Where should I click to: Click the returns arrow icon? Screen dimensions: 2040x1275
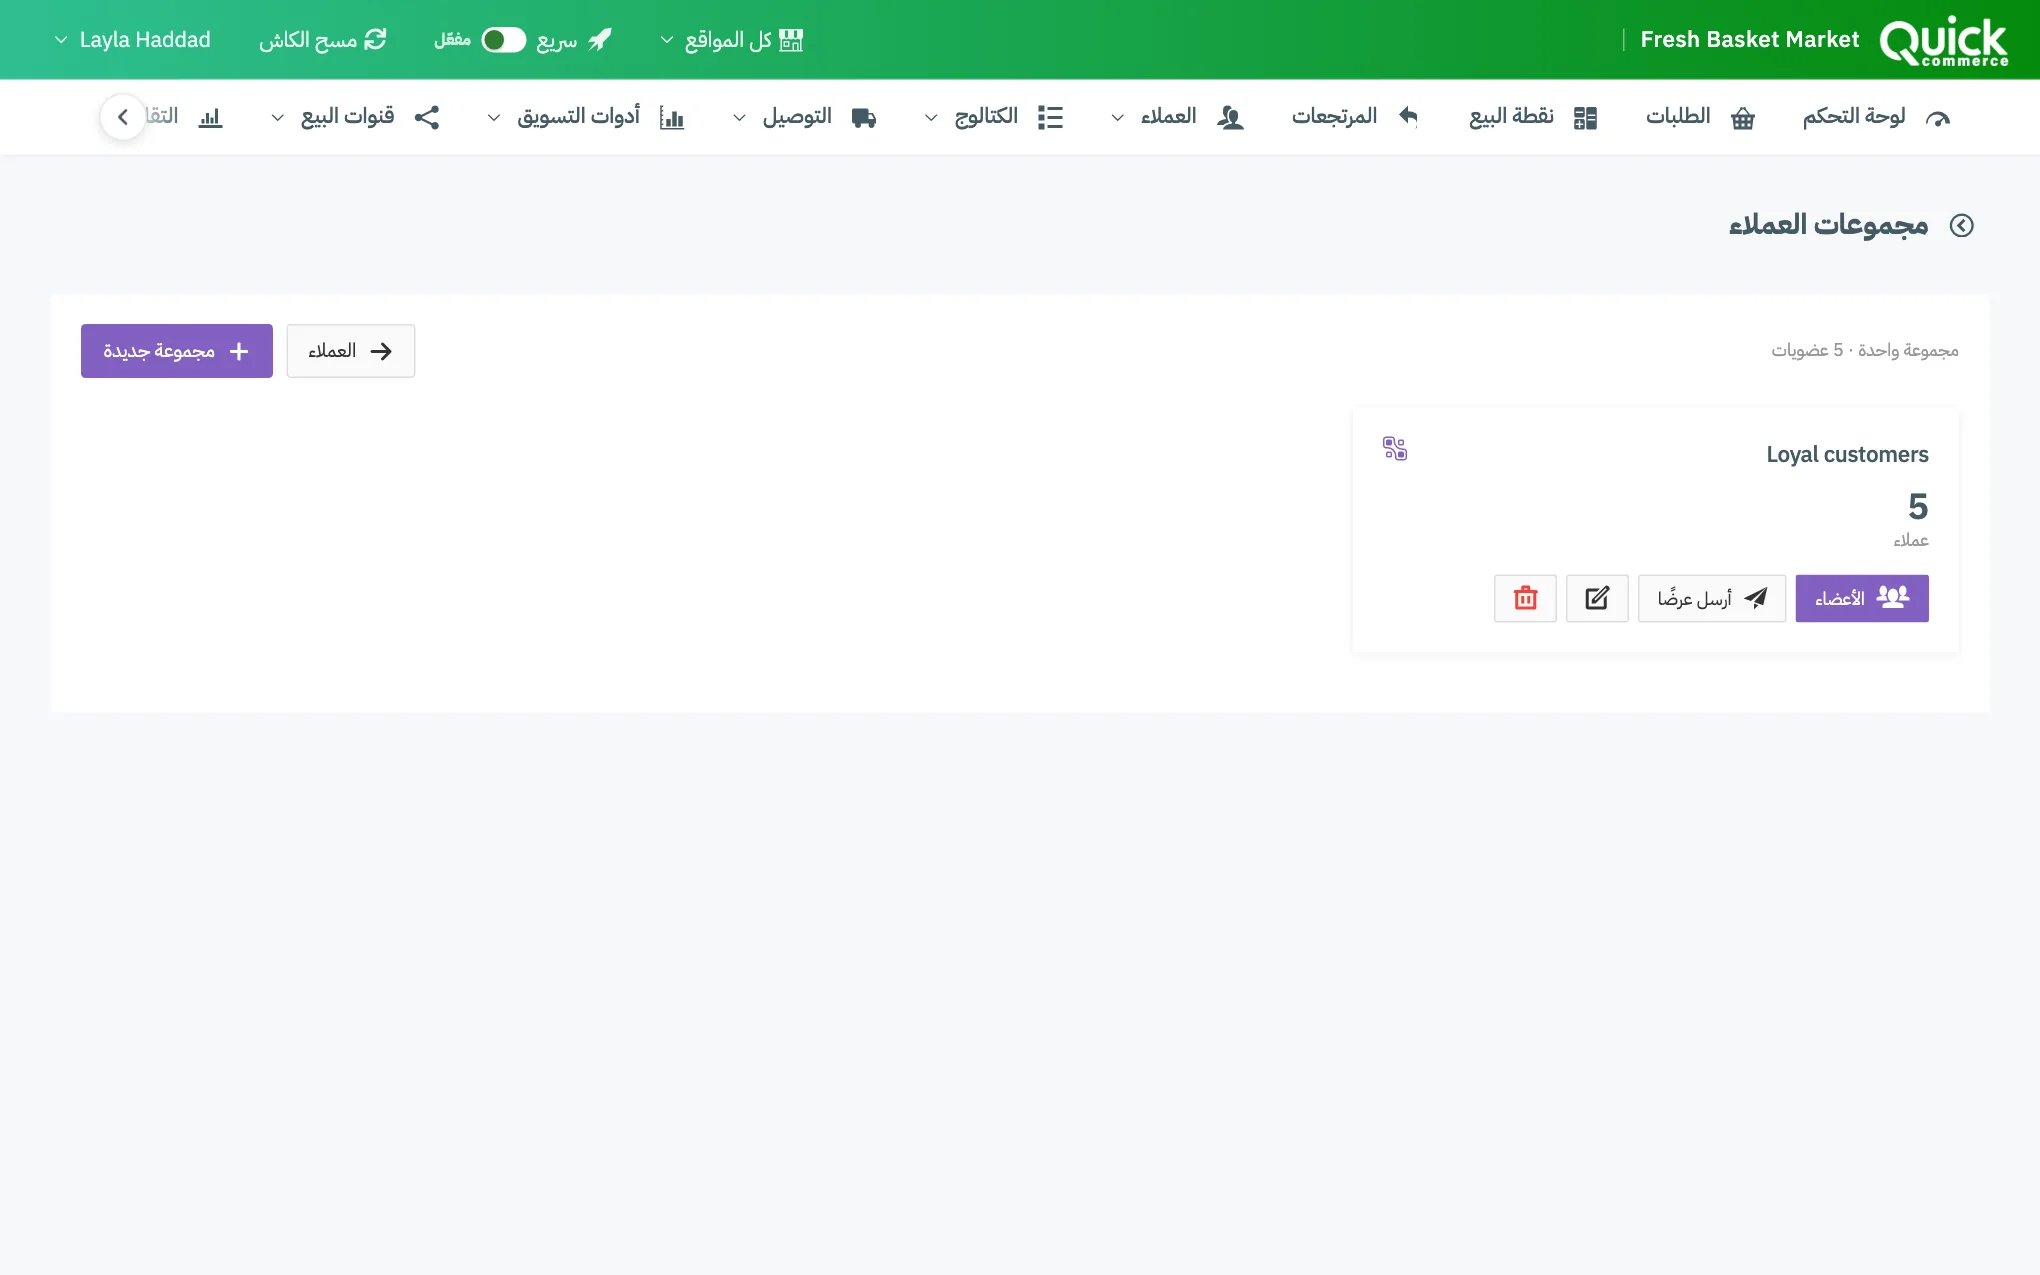[x=1408, y=117]
